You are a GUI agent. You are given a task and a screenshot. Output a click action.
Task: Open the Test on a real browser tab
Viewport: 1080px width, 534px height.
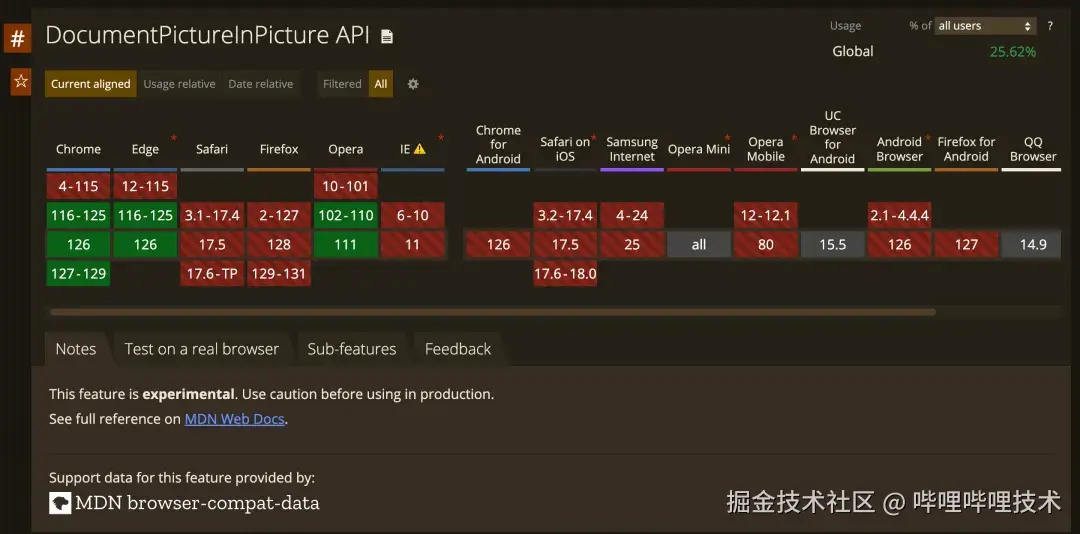201,349
